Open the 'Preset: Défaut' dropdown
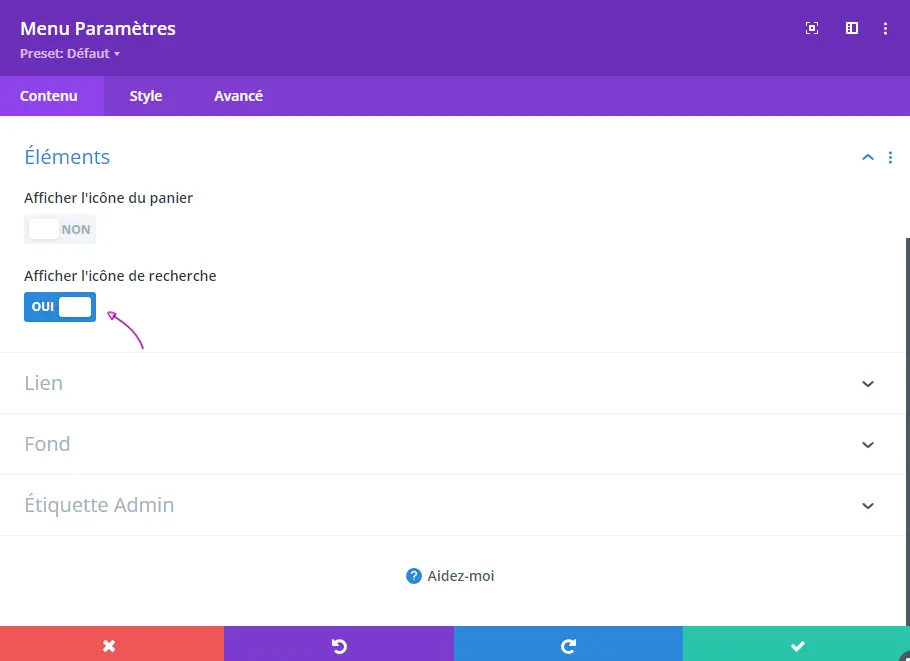 [x=70, y=54]
